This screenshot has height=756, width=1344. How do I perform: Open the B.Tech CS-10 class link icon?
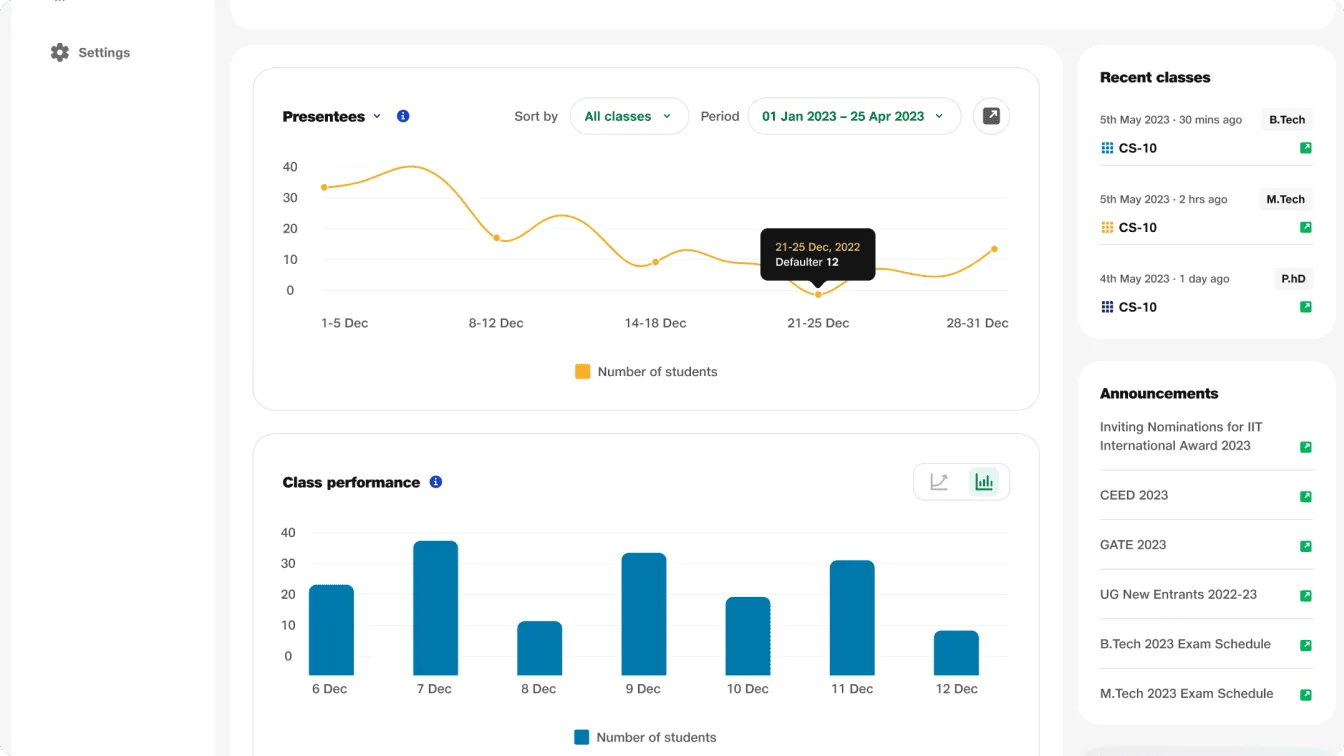(x=1305, y=148)
